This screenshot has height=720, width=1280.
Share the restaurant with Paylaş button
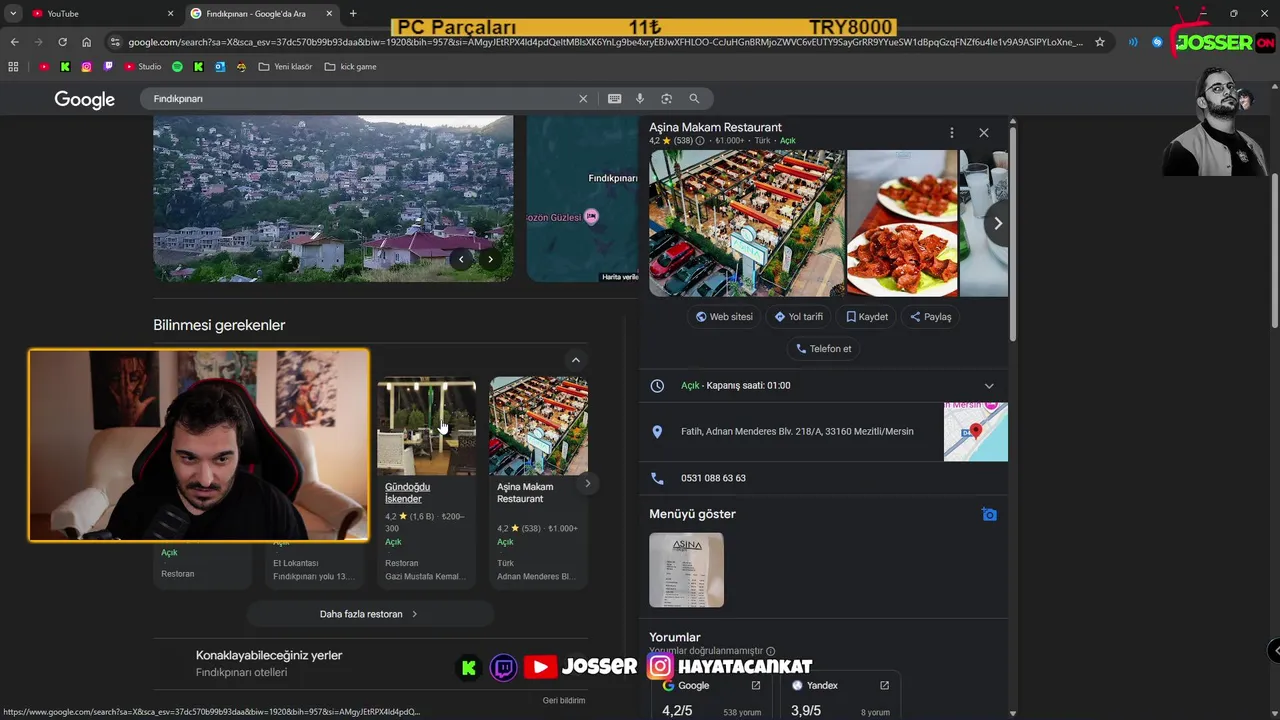pyautogui.click(x=930, y=317)
